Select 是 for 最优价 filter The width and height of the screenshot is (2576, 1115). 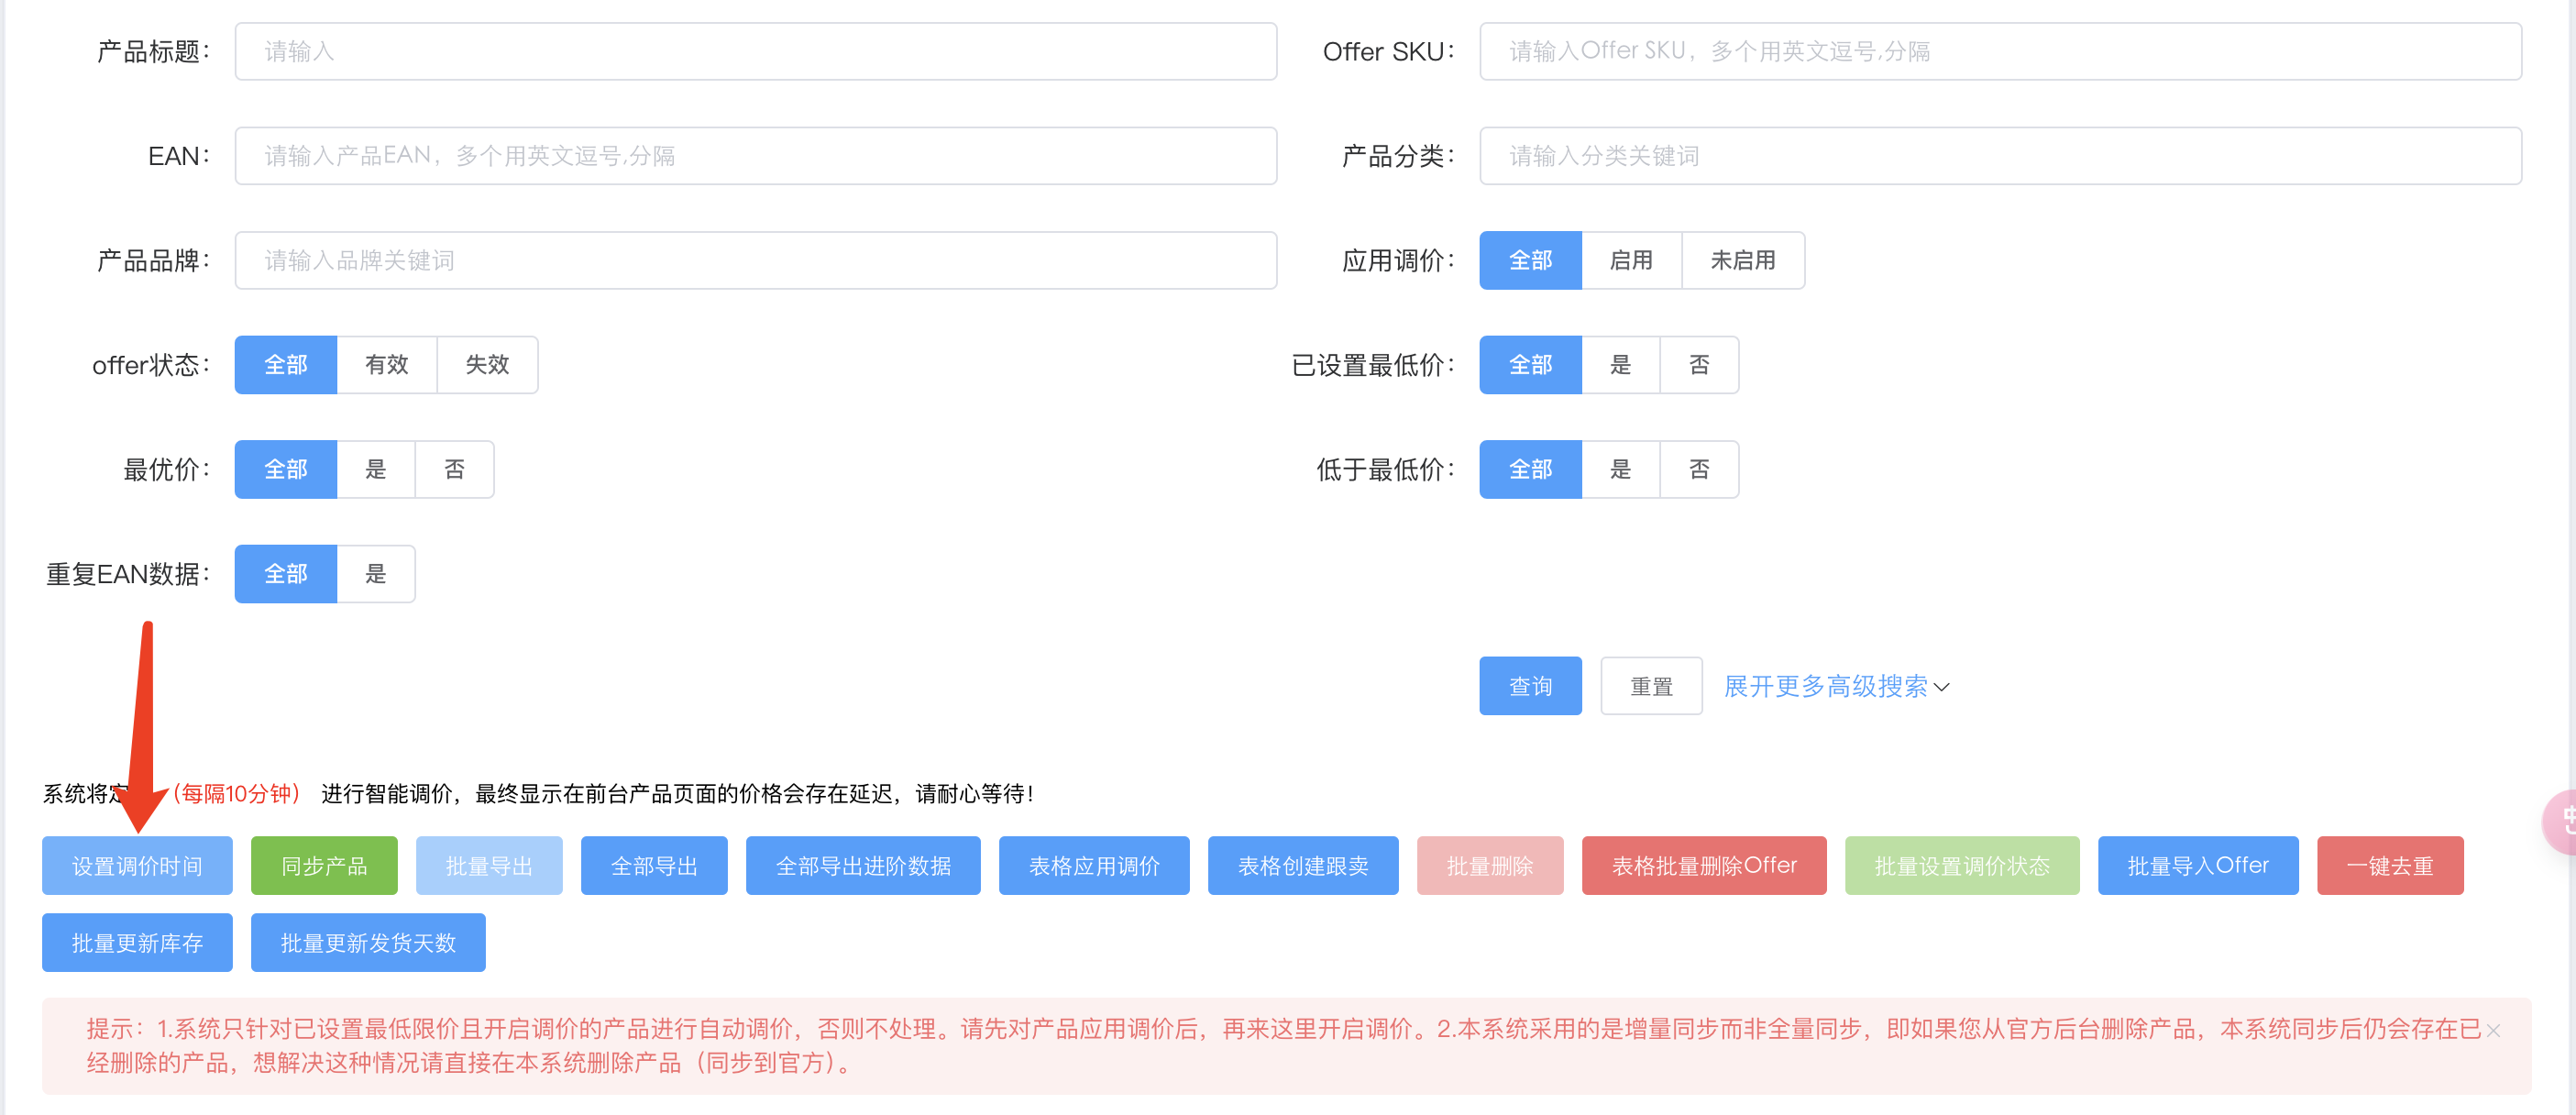375,469
